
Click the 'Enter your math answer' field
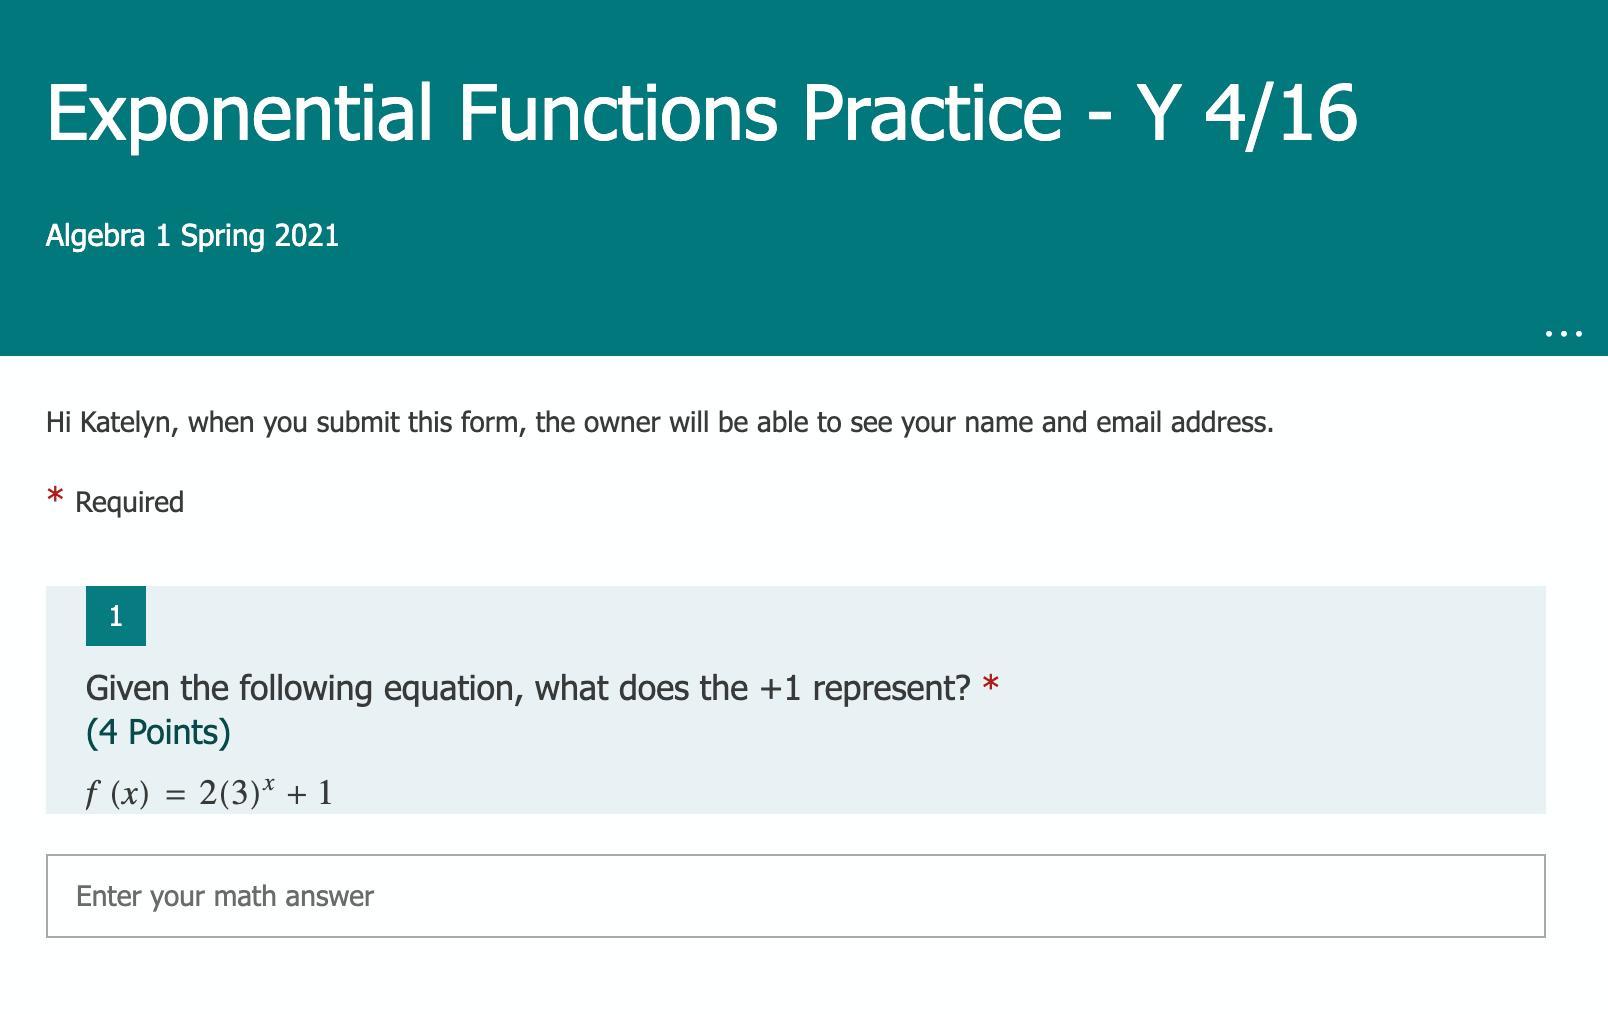(x=795, y=896)
